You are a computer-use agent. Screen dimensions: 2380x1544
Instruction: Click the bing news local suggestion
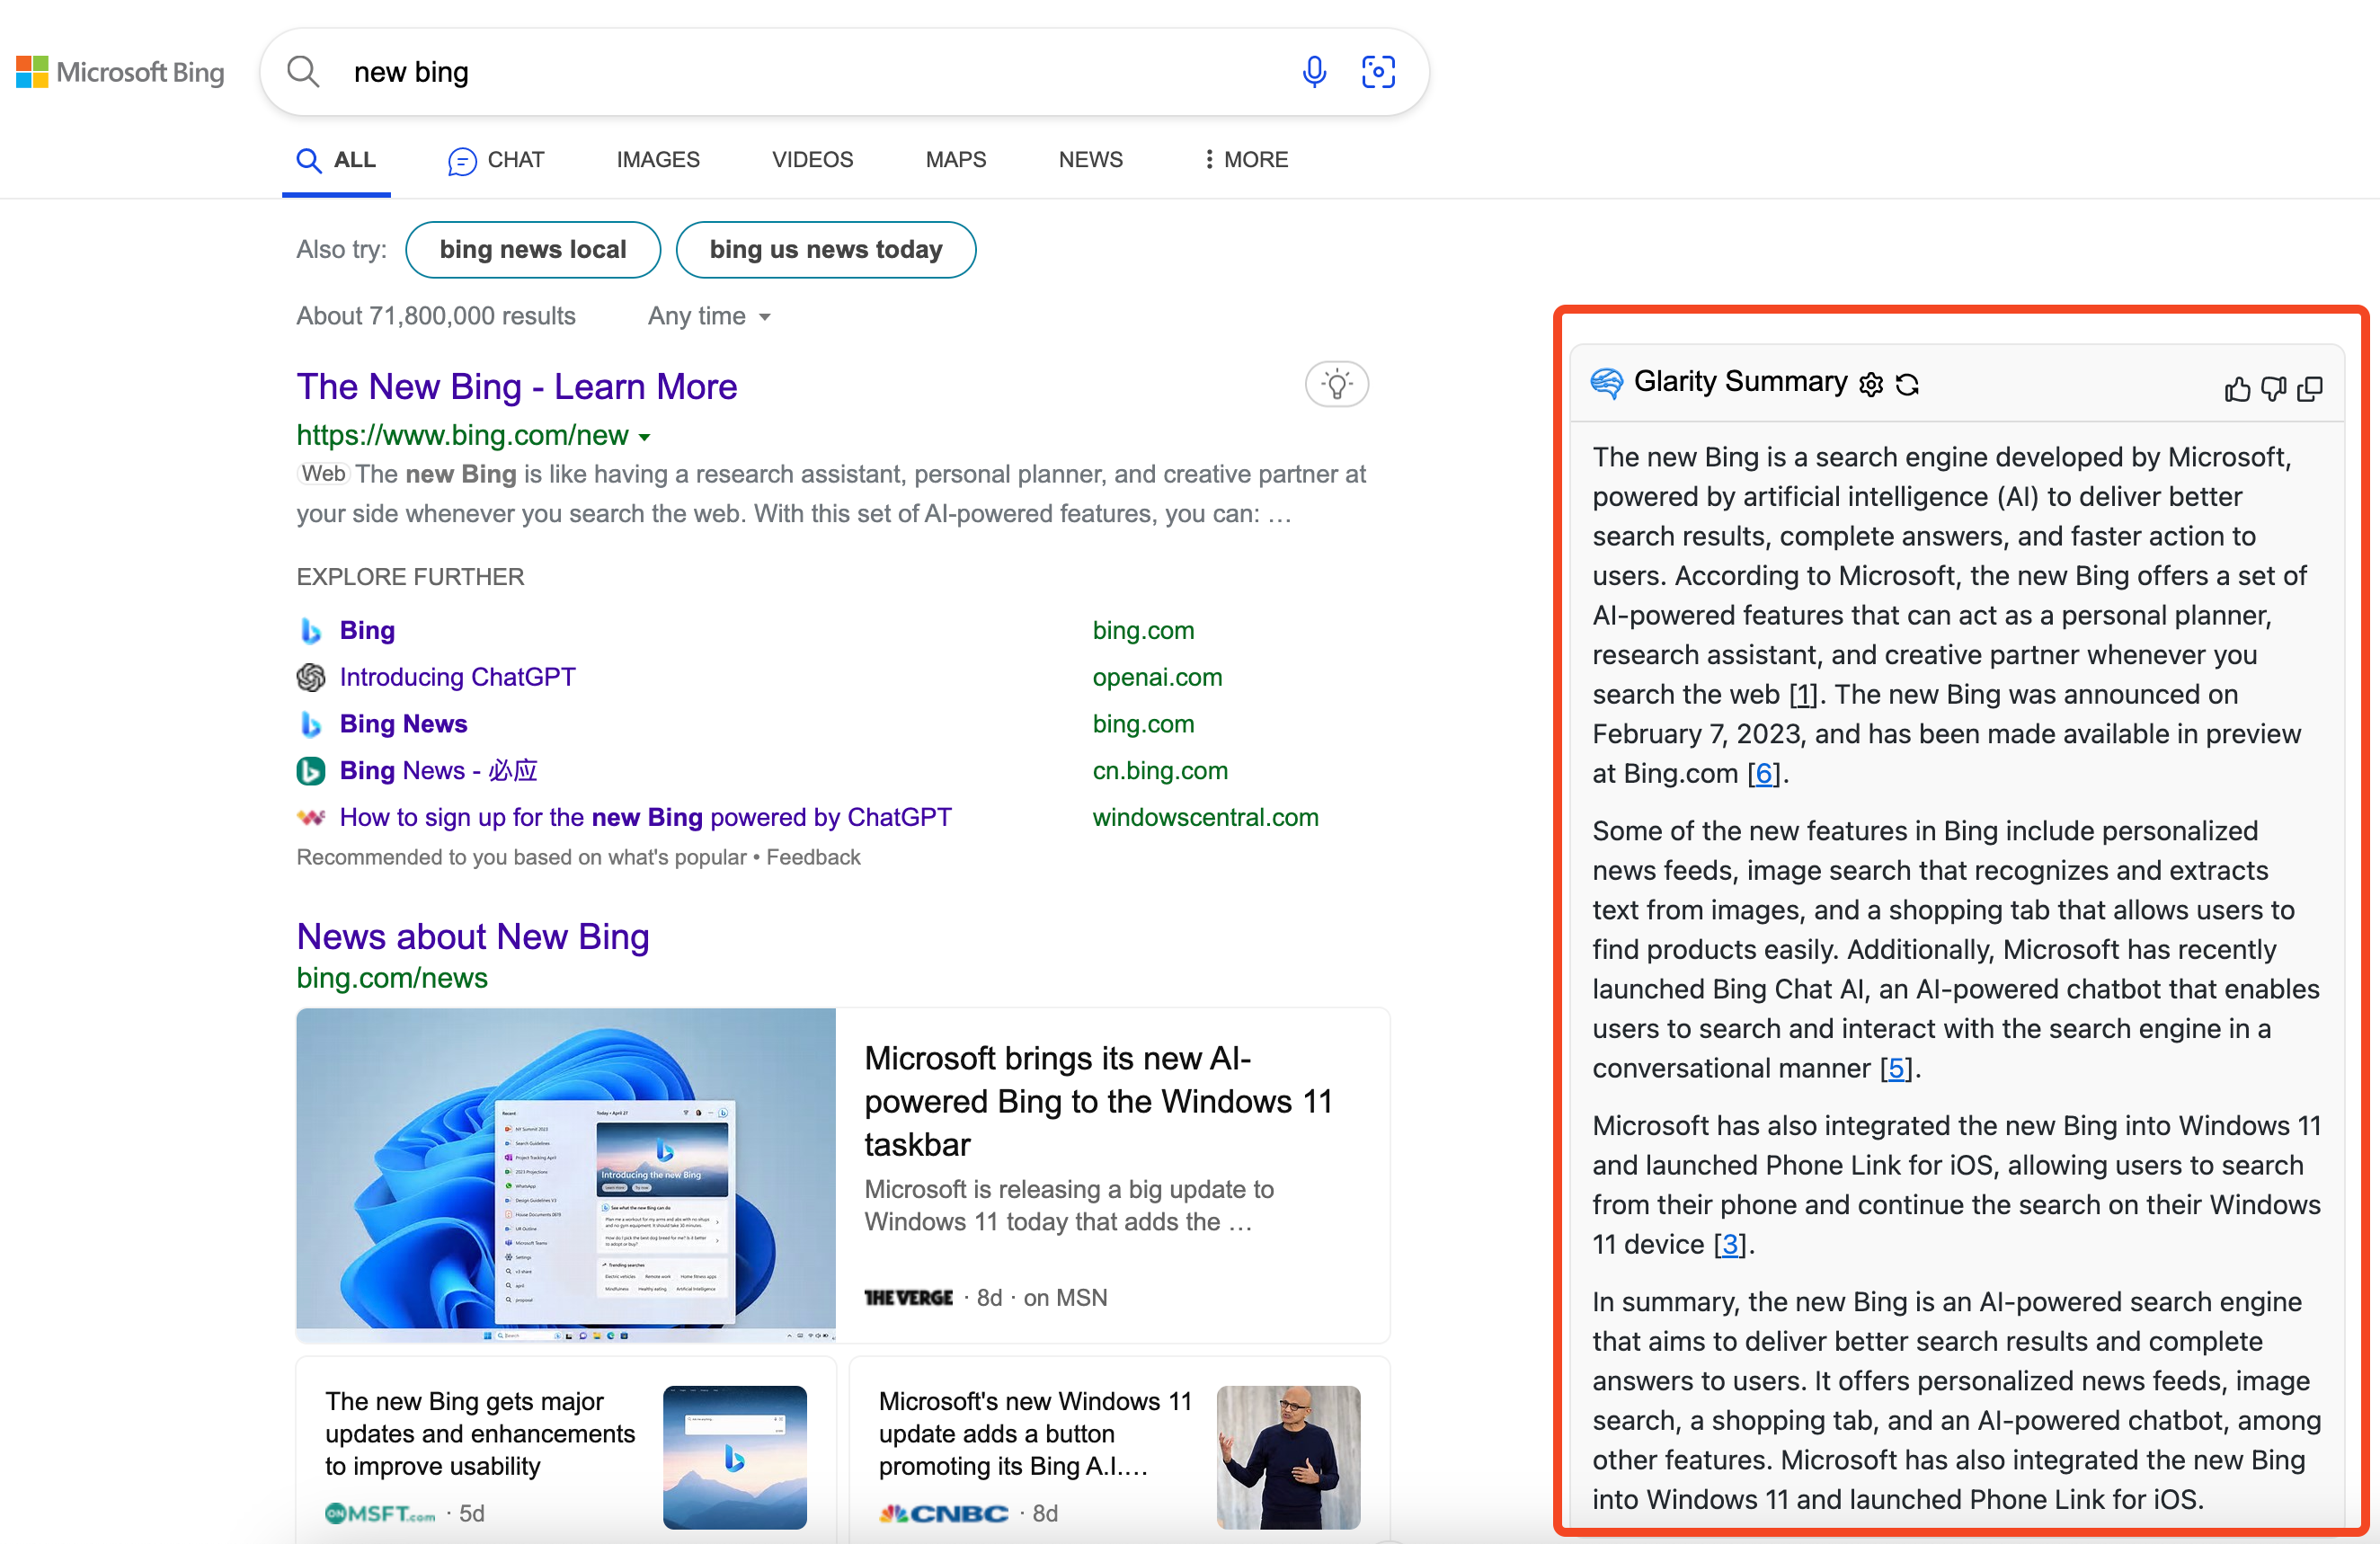[532, 249]
